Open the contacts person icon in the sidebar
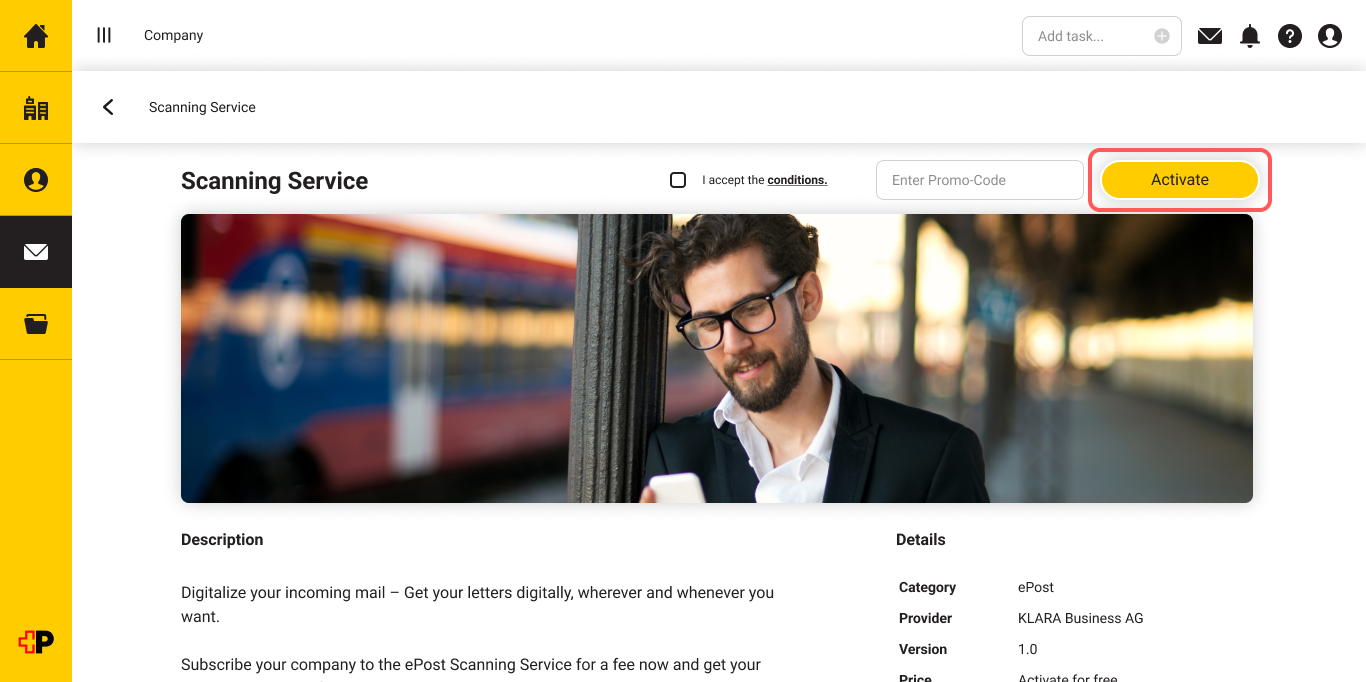The image size is (1366, 682). tap(36, 180)
